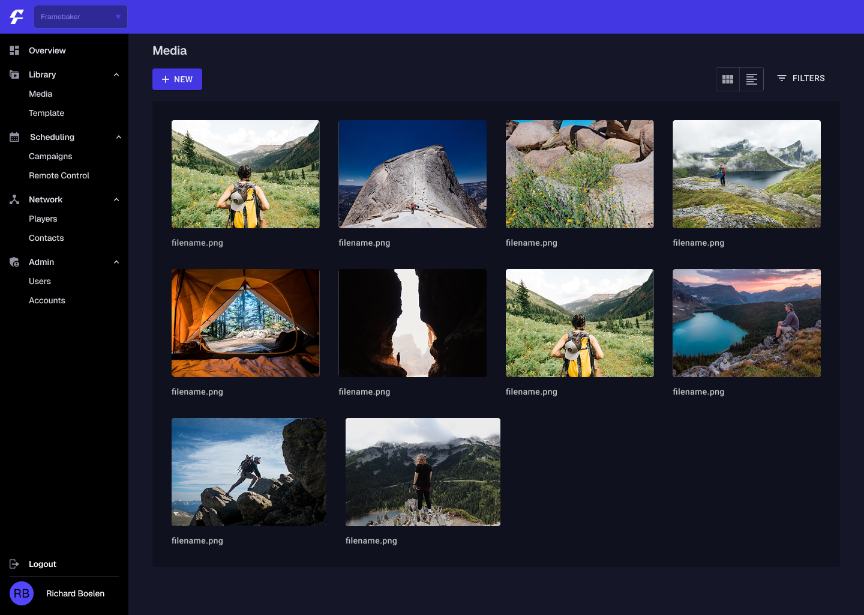Click the Overview icon in the sidebar

pos(13,50)
